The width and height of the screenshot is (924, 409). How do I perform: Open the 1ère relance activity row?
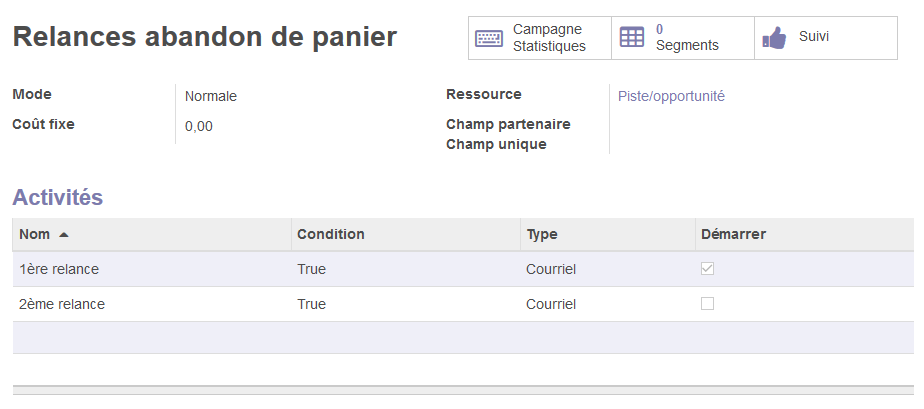point(59,269)
